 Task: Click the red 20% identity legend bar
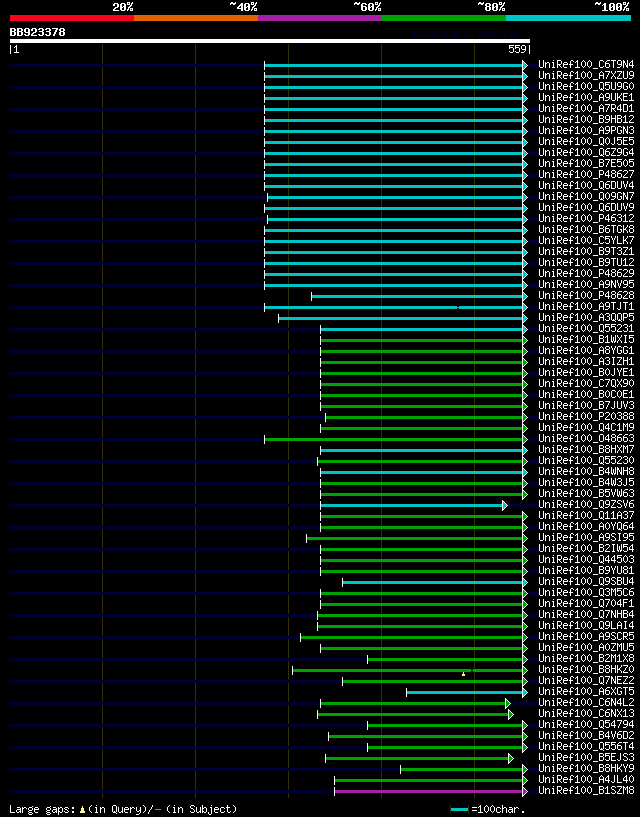pyautogui.click(x=72, y=18)
